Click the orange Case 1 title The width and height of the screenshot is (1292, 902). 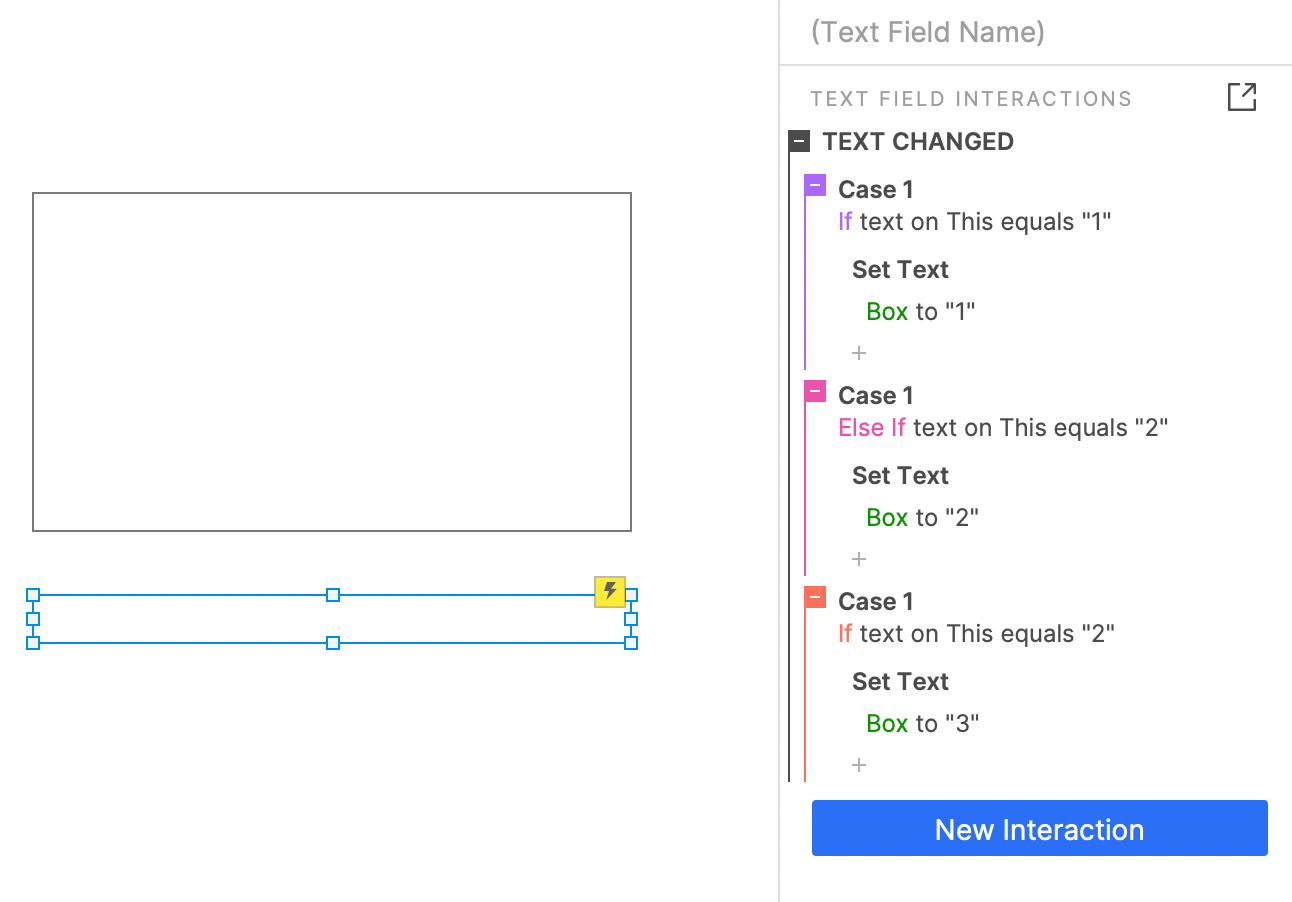876,601
